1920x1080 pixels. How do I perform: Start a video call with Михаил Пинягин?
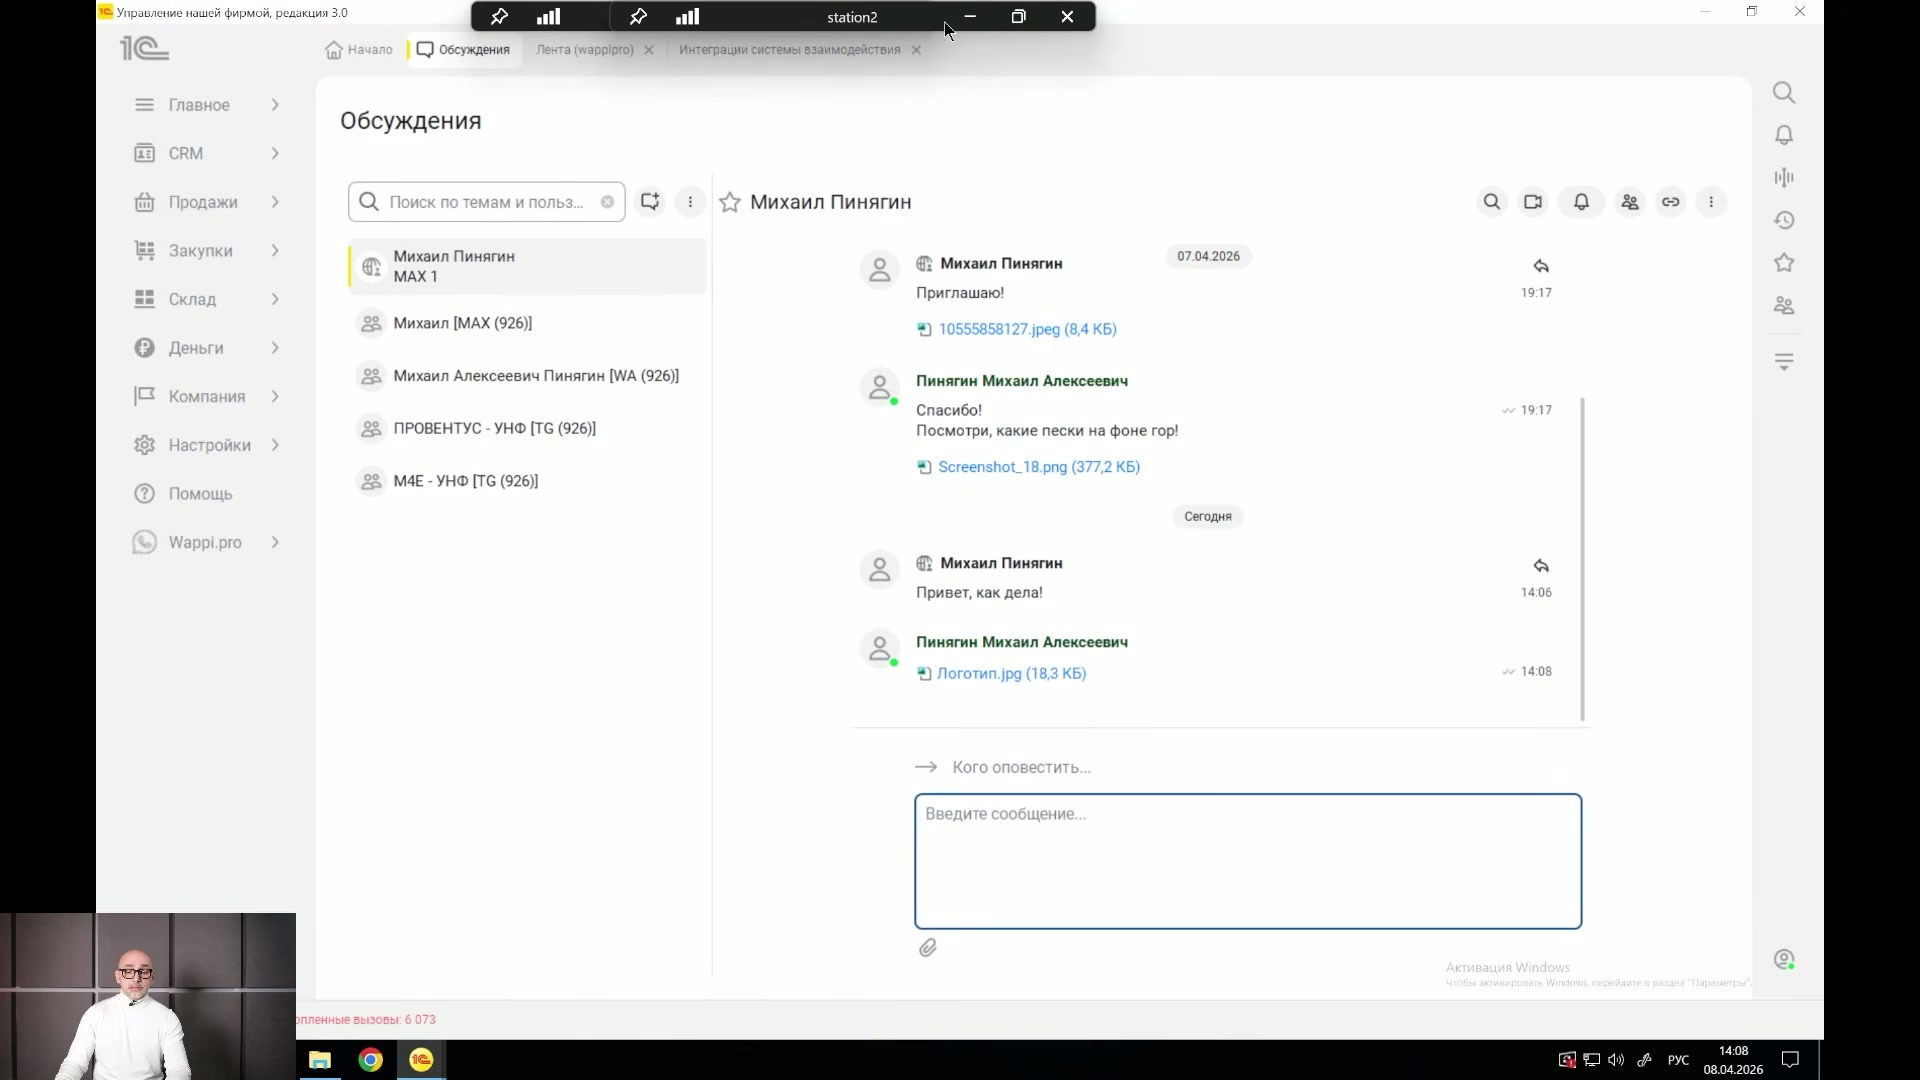[x=1533, y=202]
